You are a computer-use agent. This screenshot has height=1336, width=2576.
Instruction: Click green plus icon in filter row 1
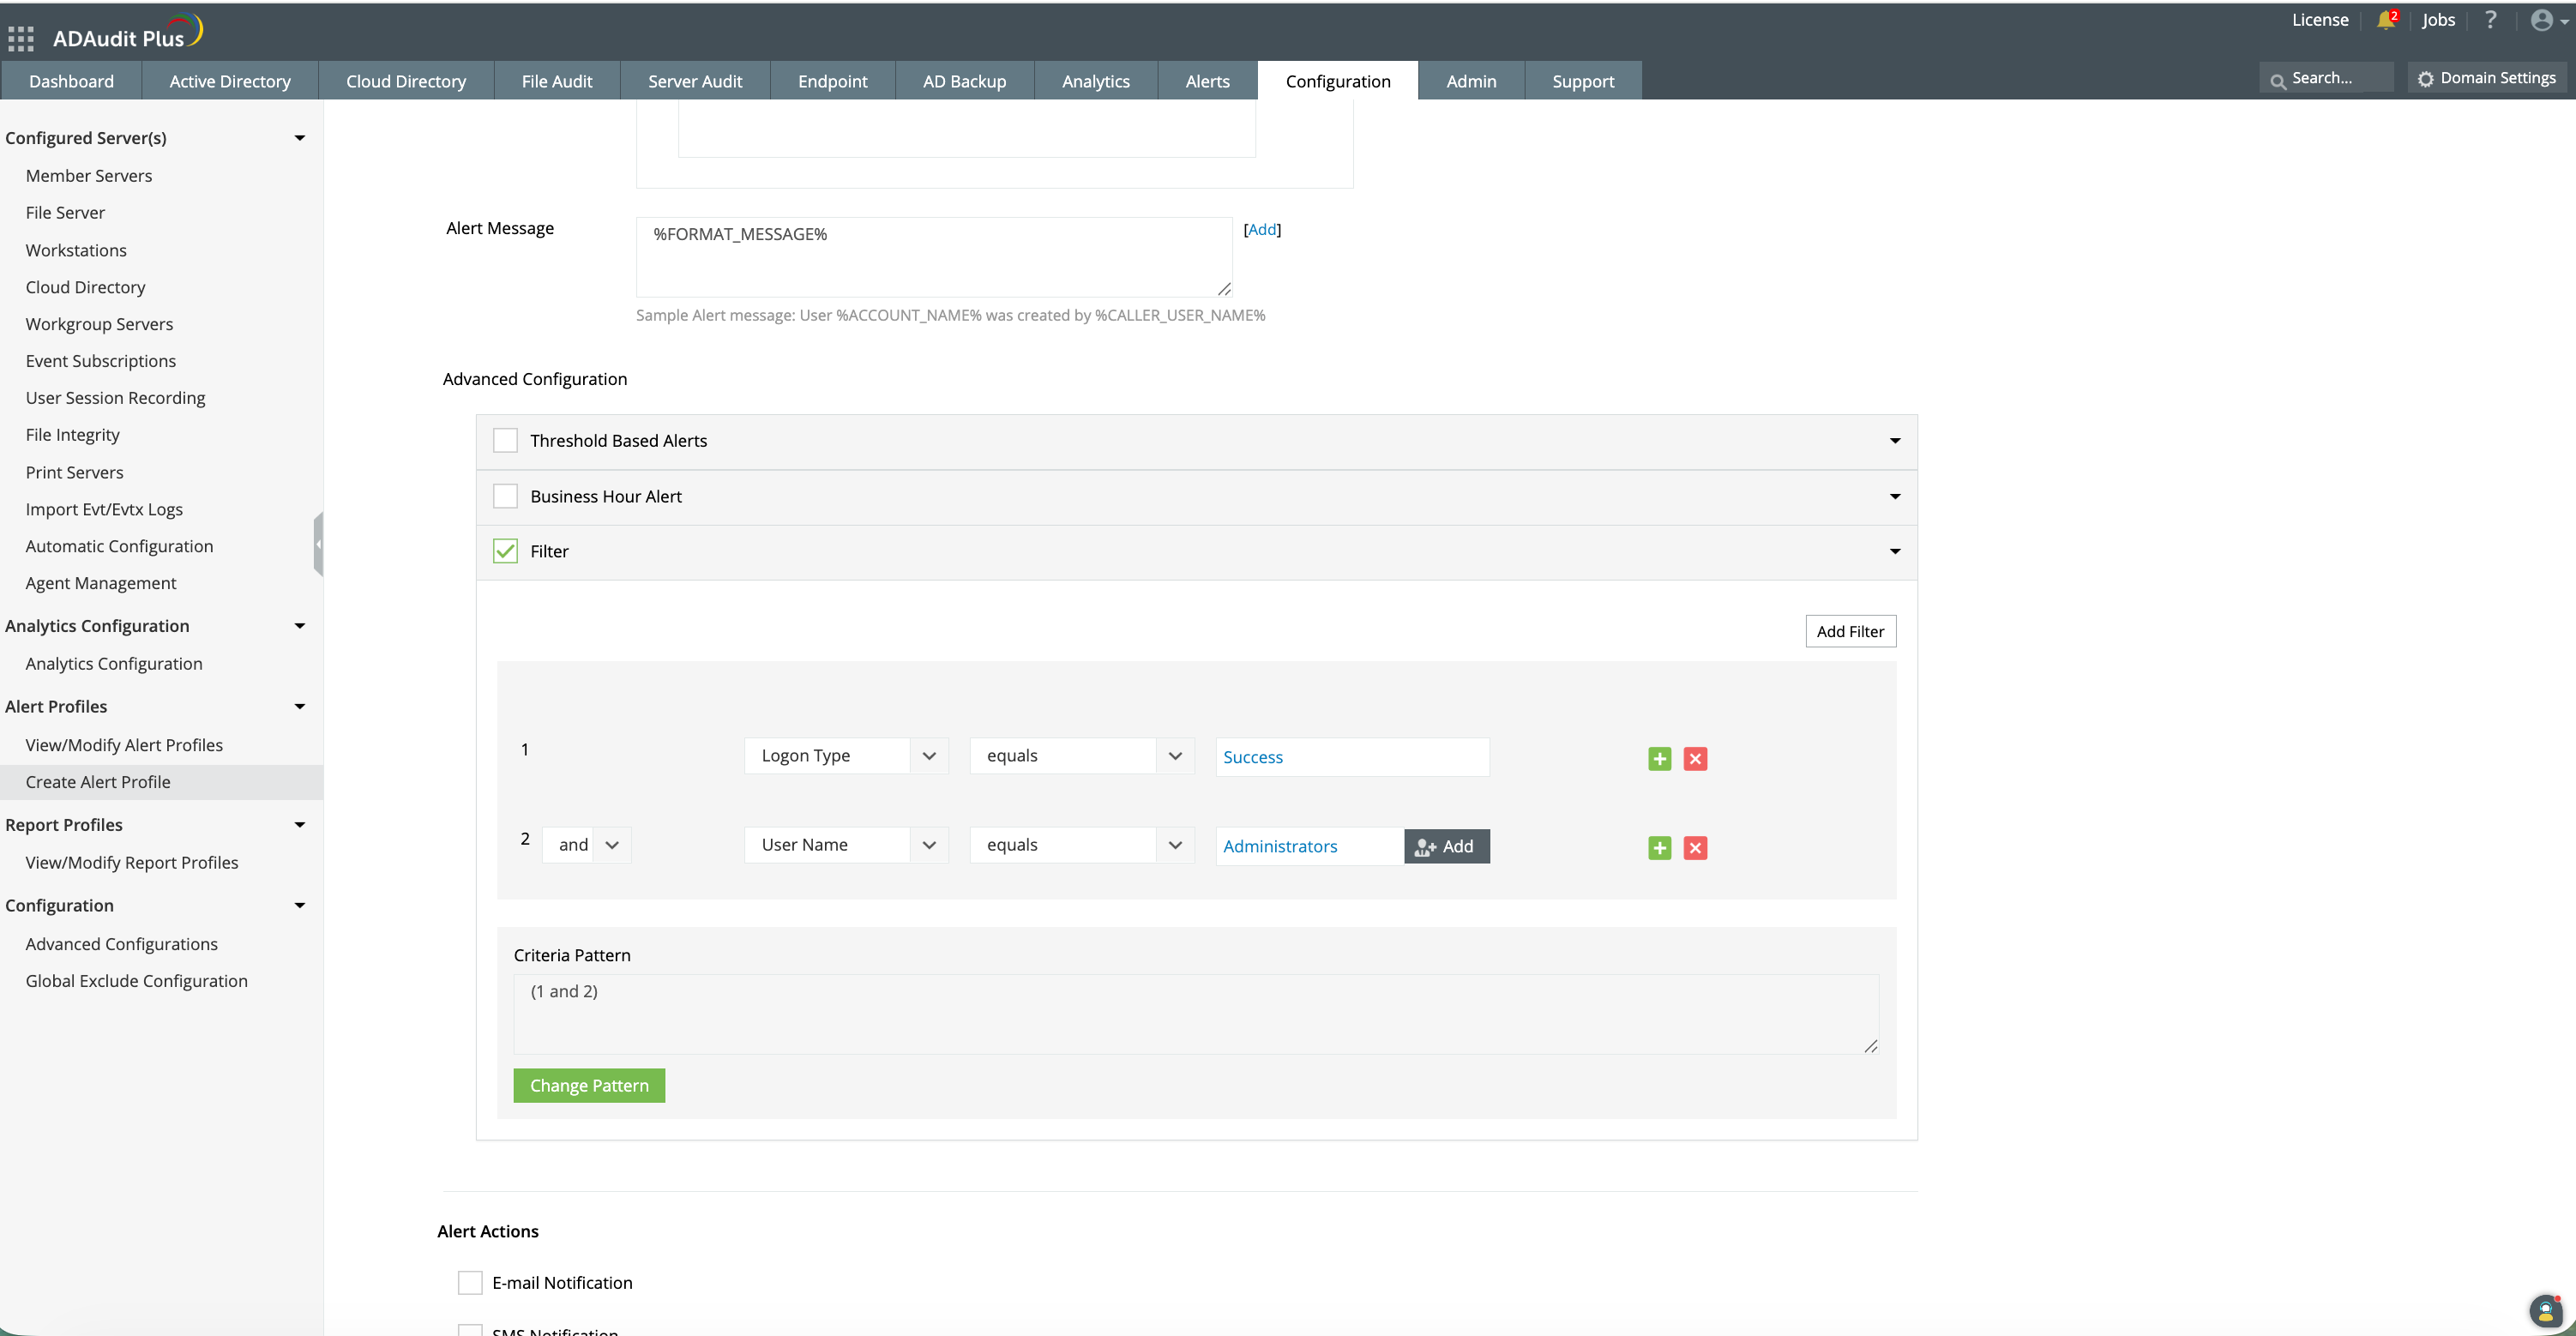tap(1659, 758)
